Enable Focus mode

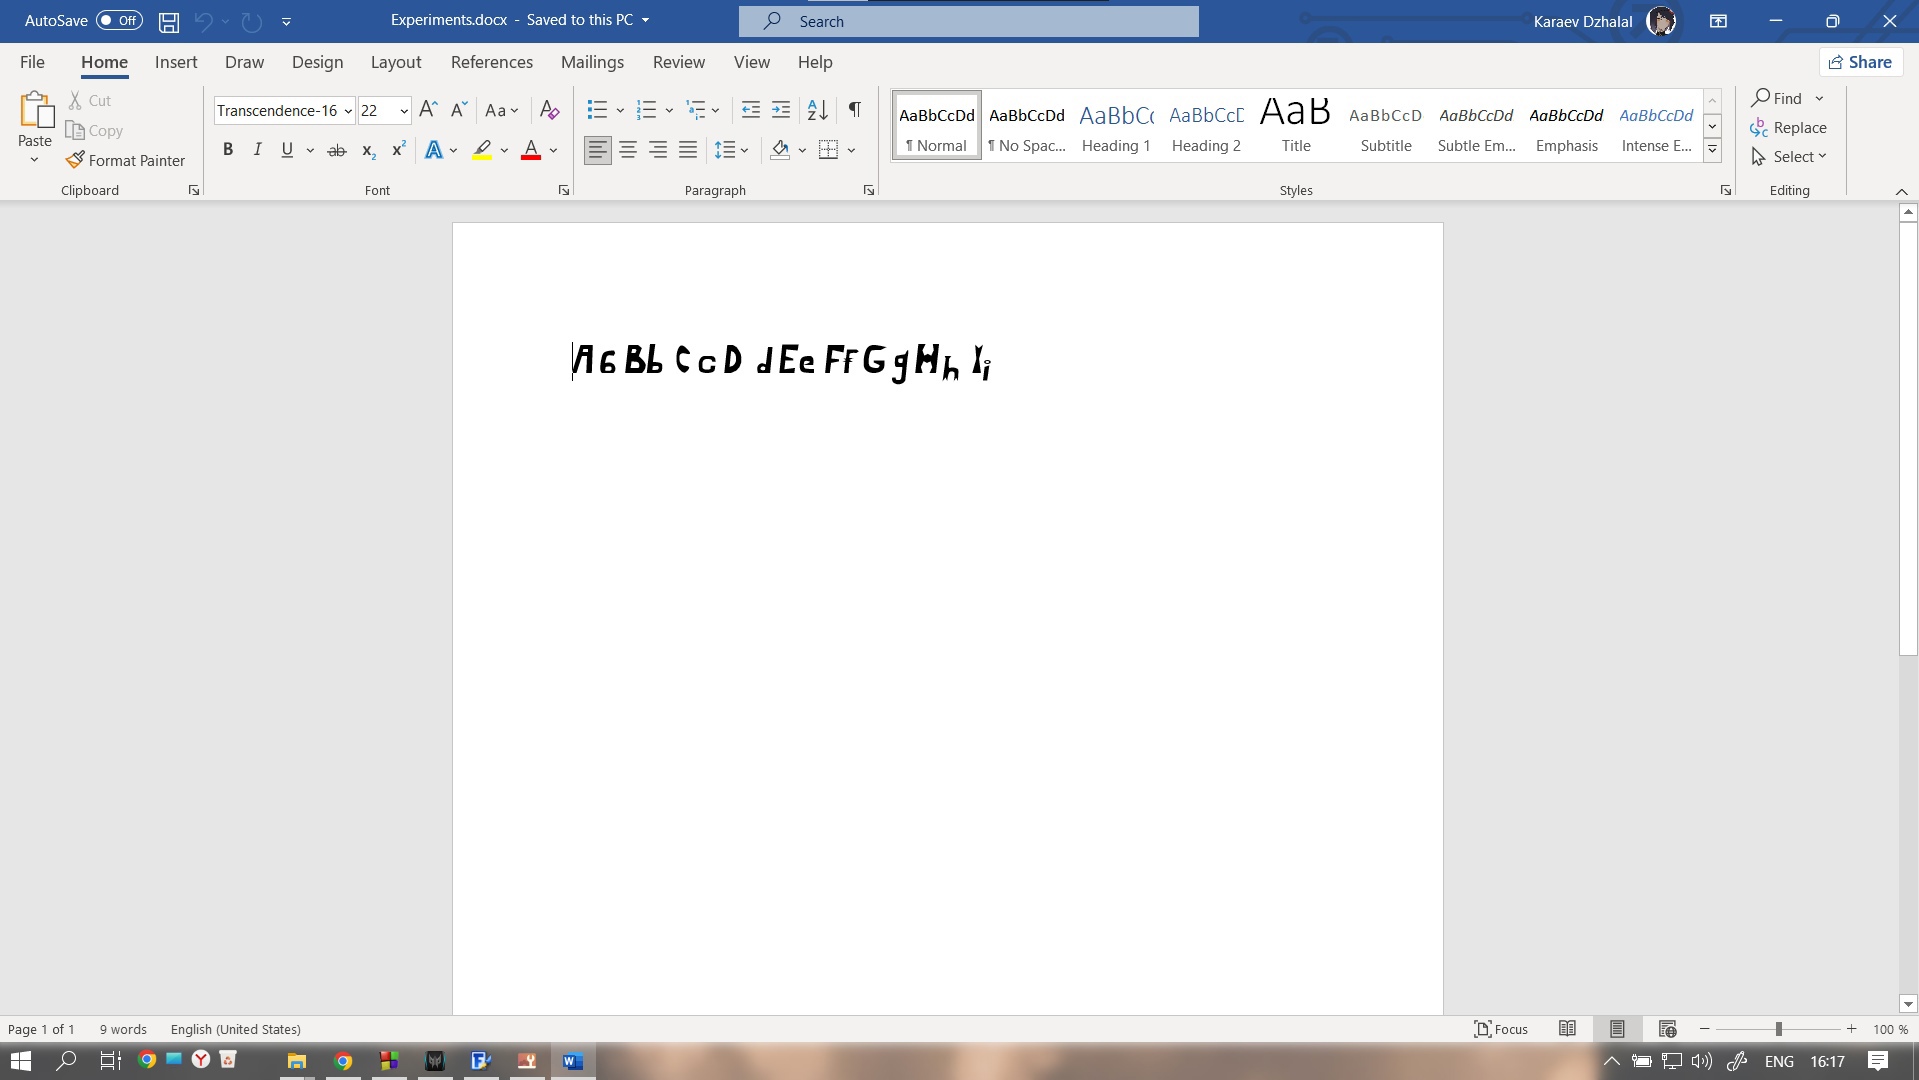(x=1501, y=1029)
